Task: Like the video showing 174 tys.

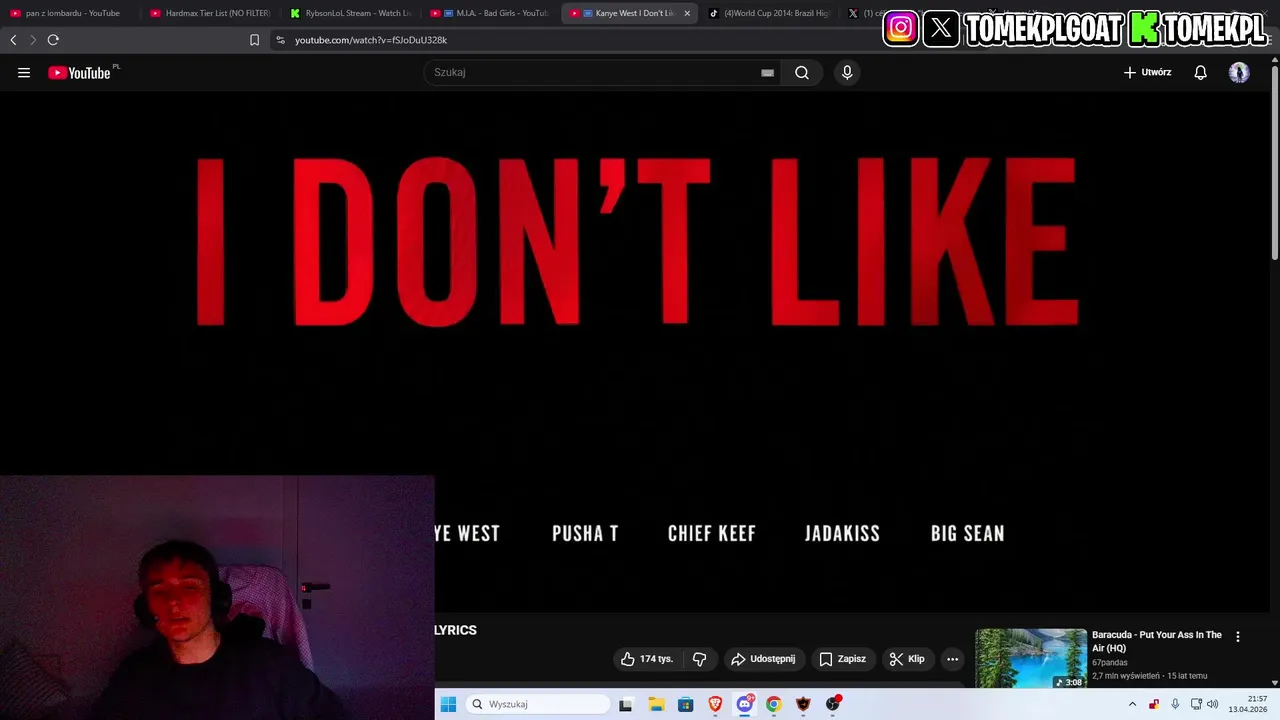Action: point(647,659)
